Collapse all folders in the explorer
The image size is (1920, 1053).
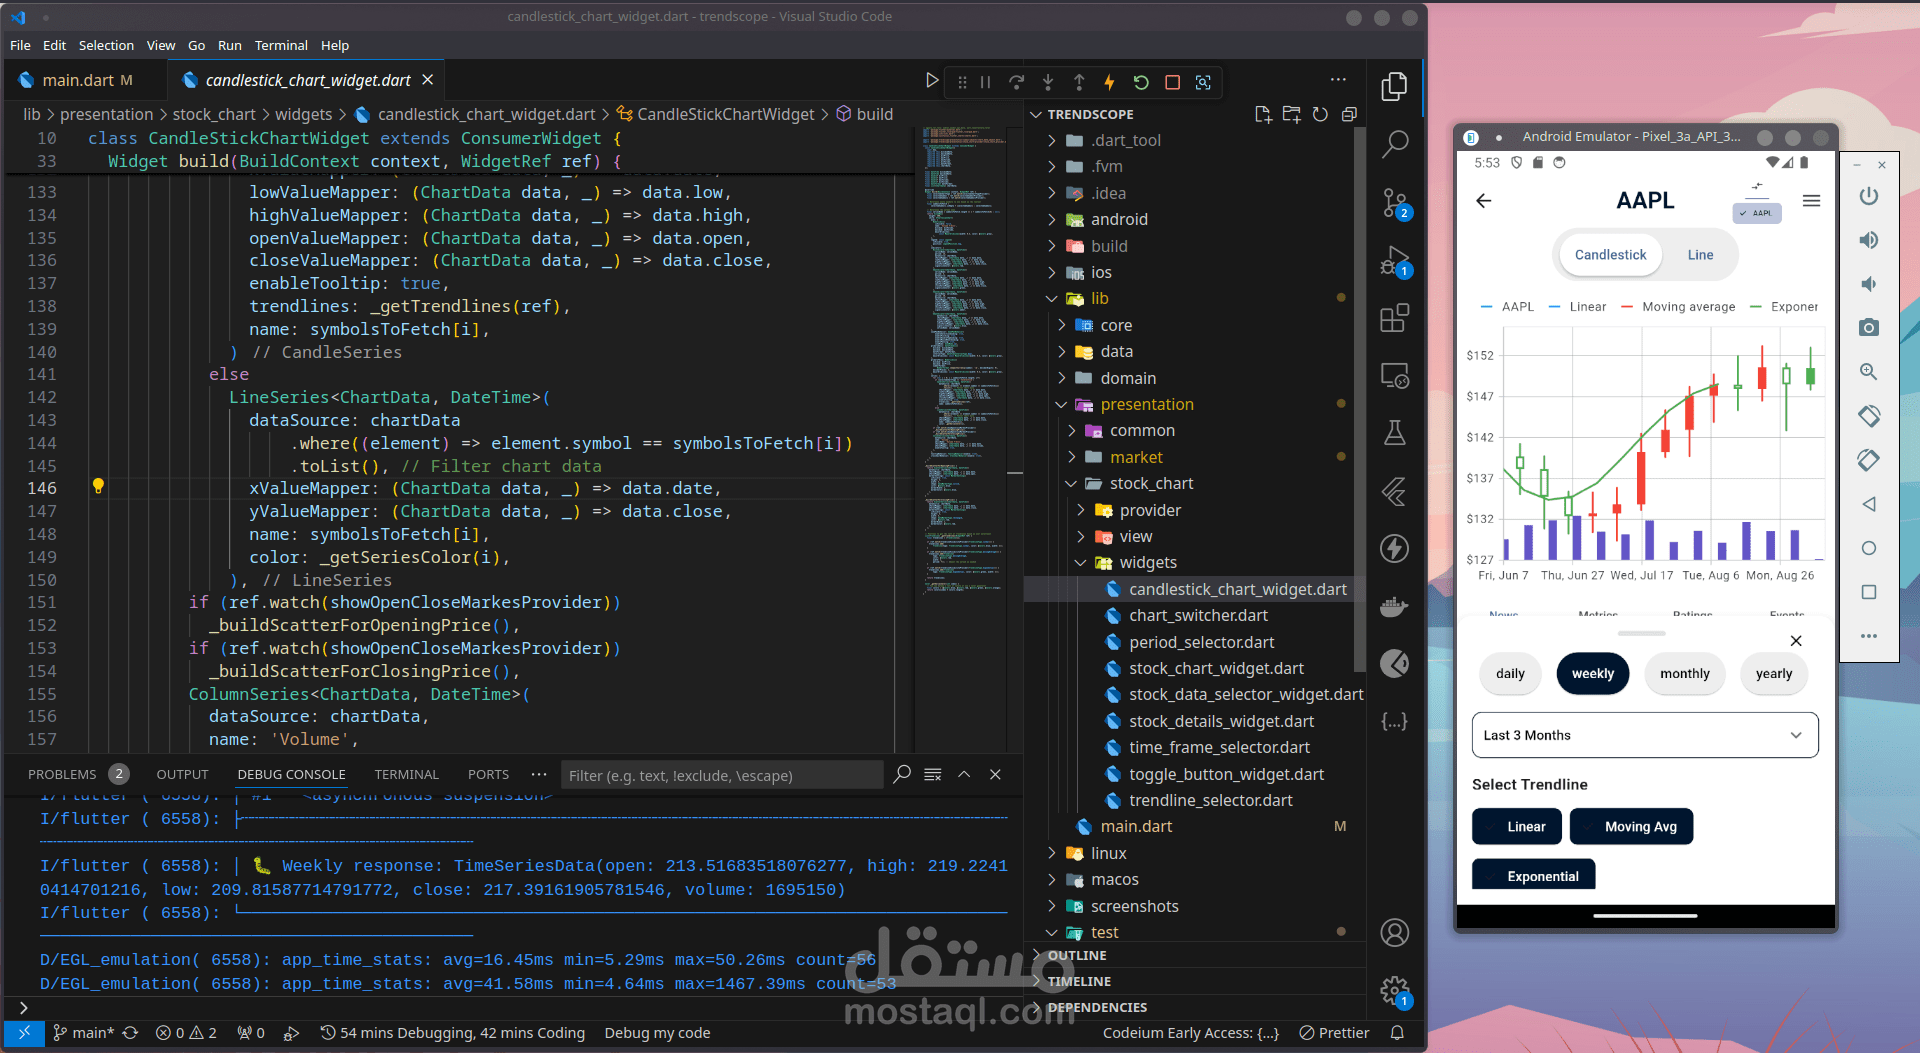(1349, 114)
